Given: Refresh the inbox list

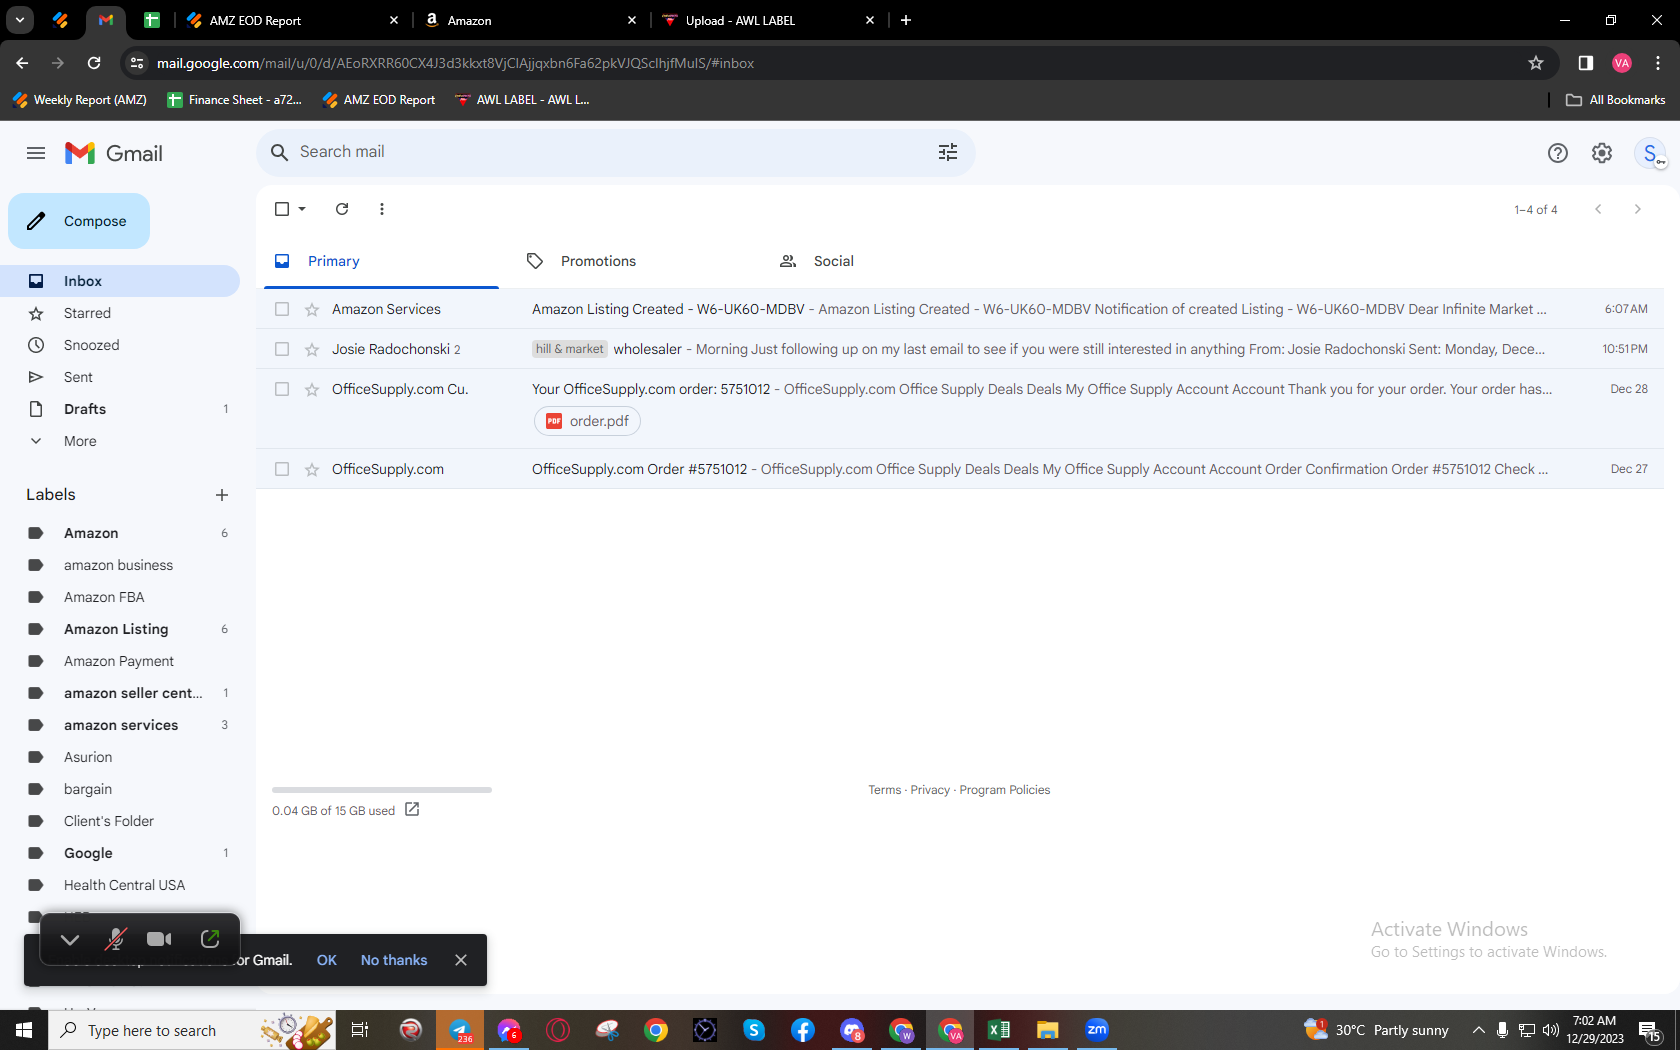Looking at the screenshot, I should [342, 209].
